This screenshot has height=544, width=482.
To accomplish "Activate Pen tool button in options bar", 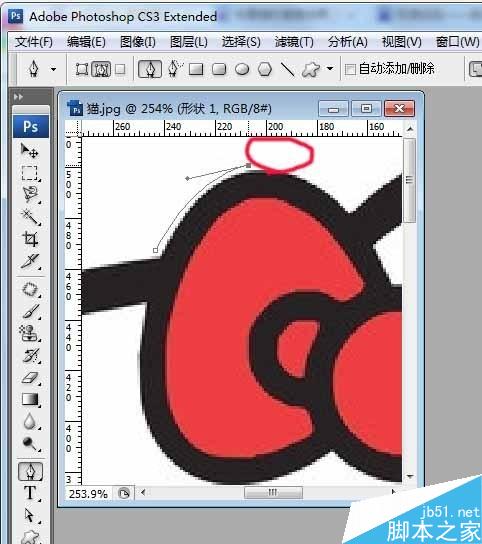I will (x=150, y=69).
